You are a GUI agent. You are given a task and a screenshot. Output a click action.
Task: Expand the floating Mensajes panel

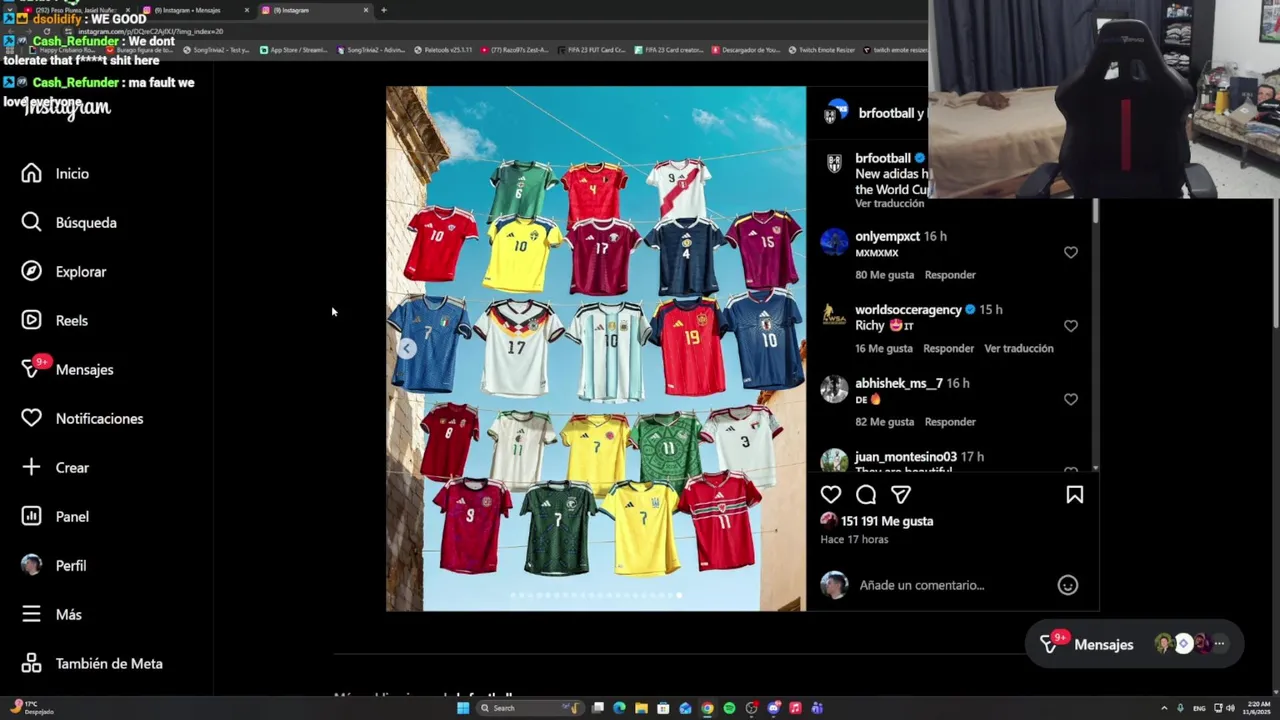pyautogui.click(x=1134, y=645)
